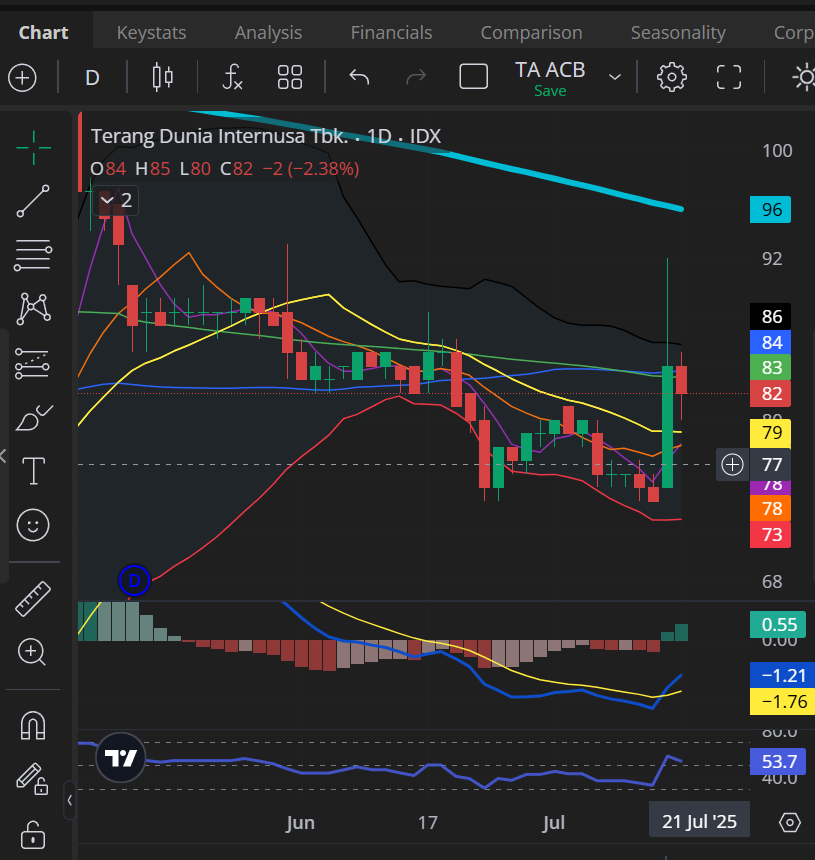
Task: Select the Fibonacci retracement lines tool
Action: click(x=33, y=255)
